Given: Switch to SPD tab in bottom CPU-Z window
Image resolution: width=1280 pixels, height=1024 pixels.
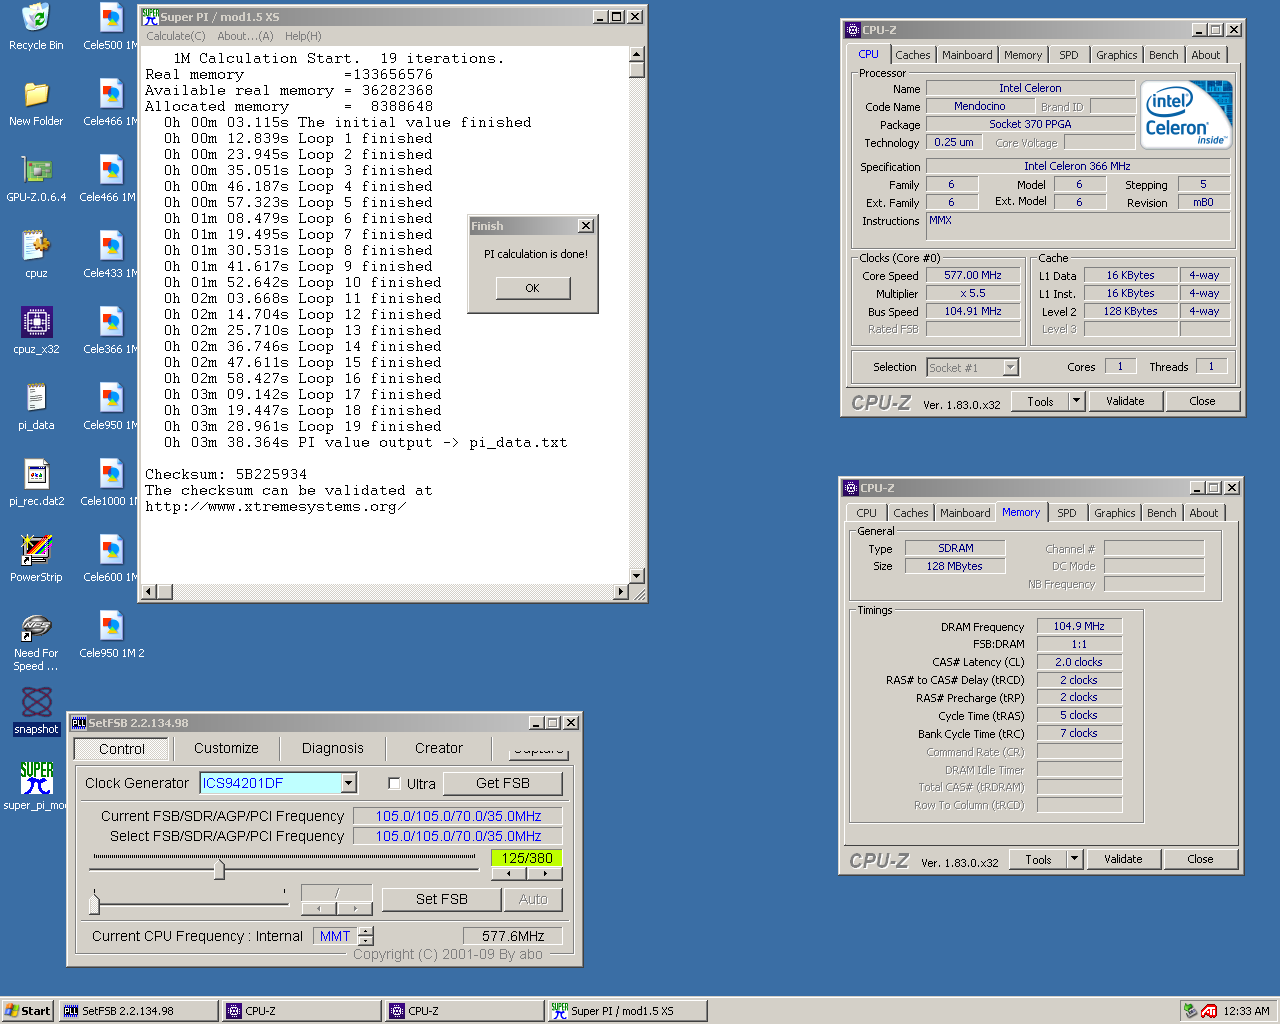Looking at the screenshot, I should [x=1067, y=513].
